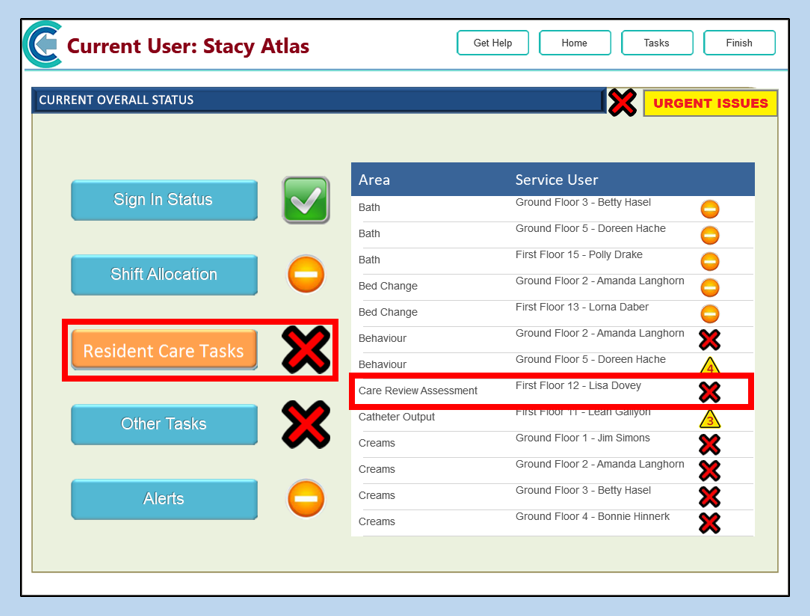Viewport: 810px width, 616px height.
Task: Open Urgent Issues yellow banner
Action: click(x=710, y=103)
